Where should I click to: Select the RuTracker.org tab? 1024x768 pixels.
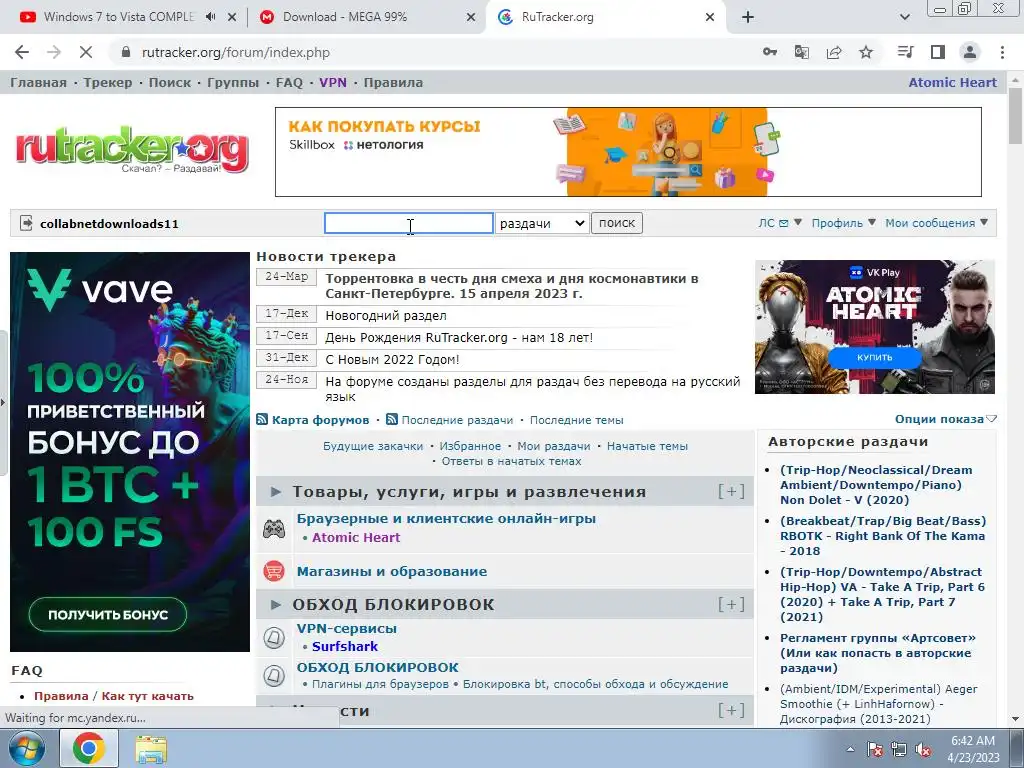pyautogui.click(x=557, y=17)
